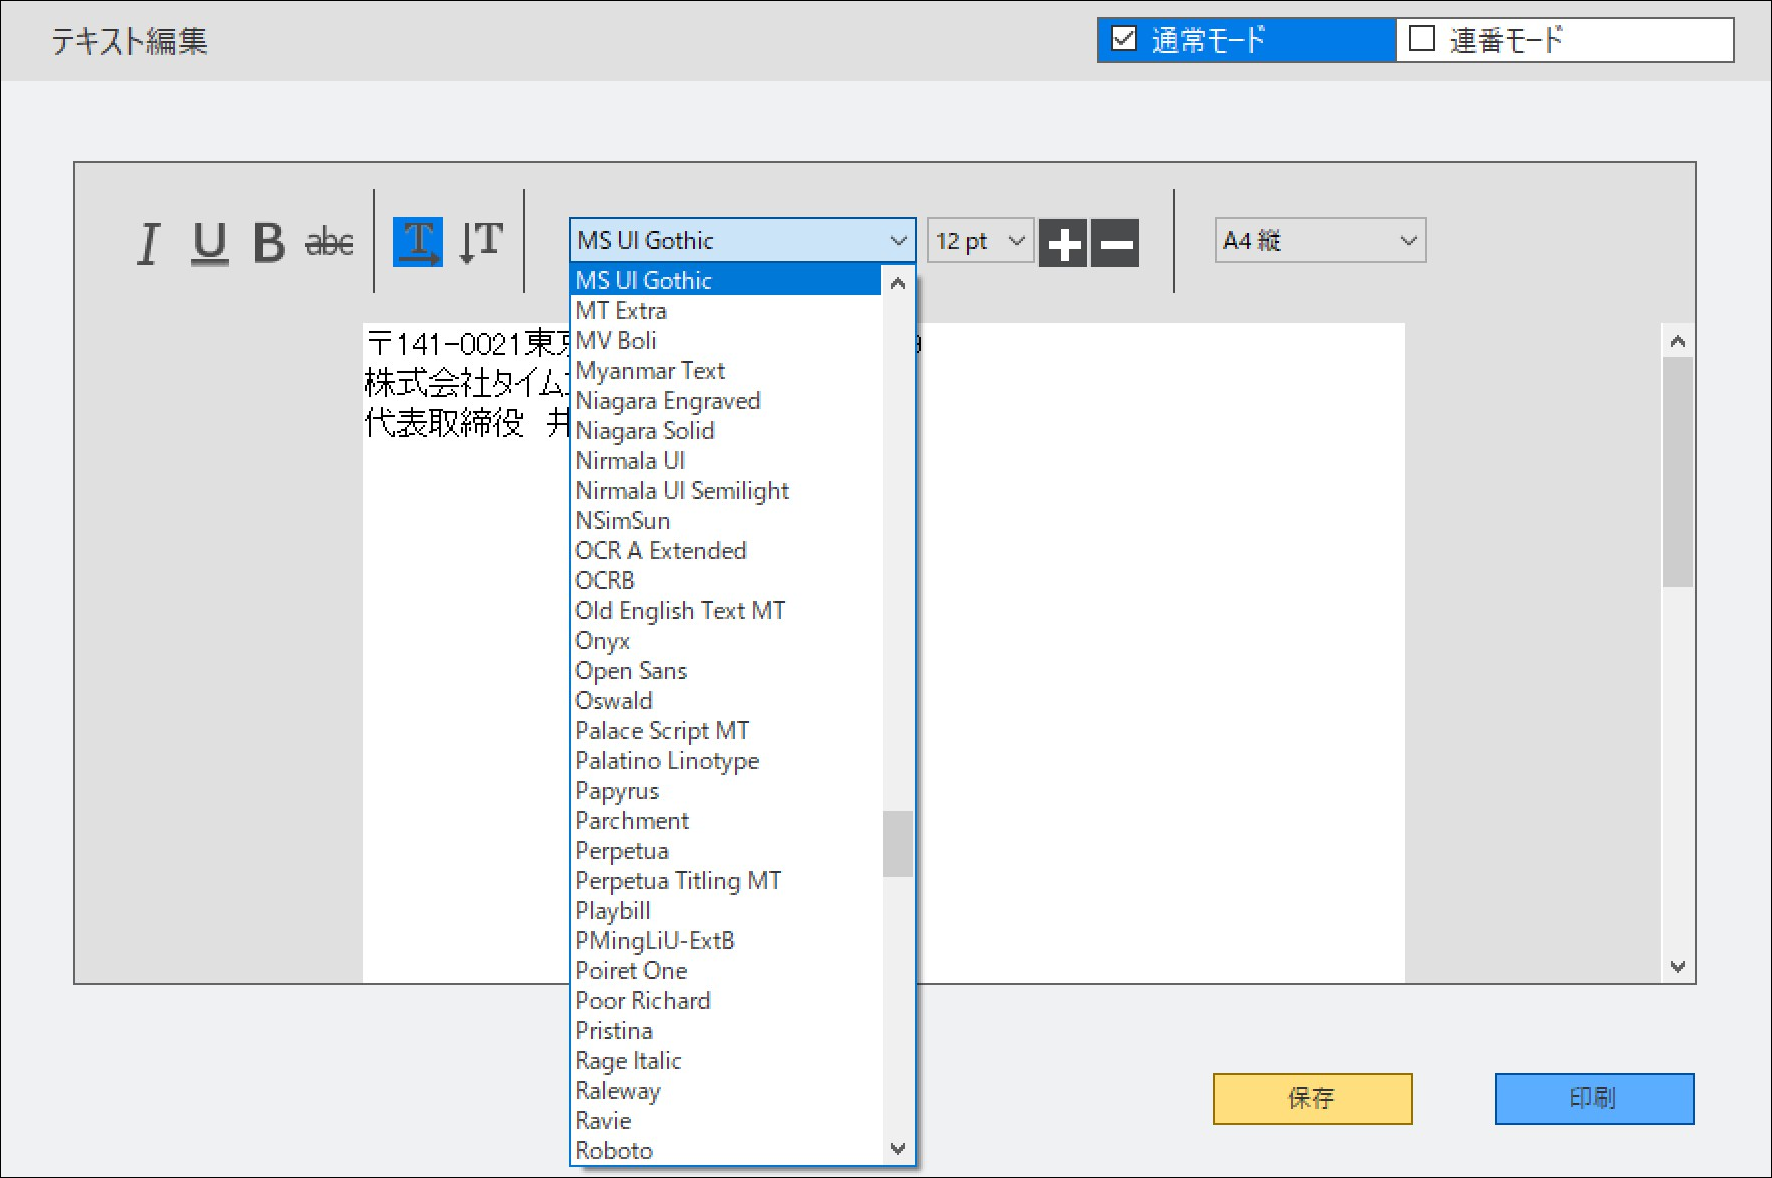The width and height of the screenshot is (1772, 1178).
Task: Select Parchment font
Action: click(727, 820)
